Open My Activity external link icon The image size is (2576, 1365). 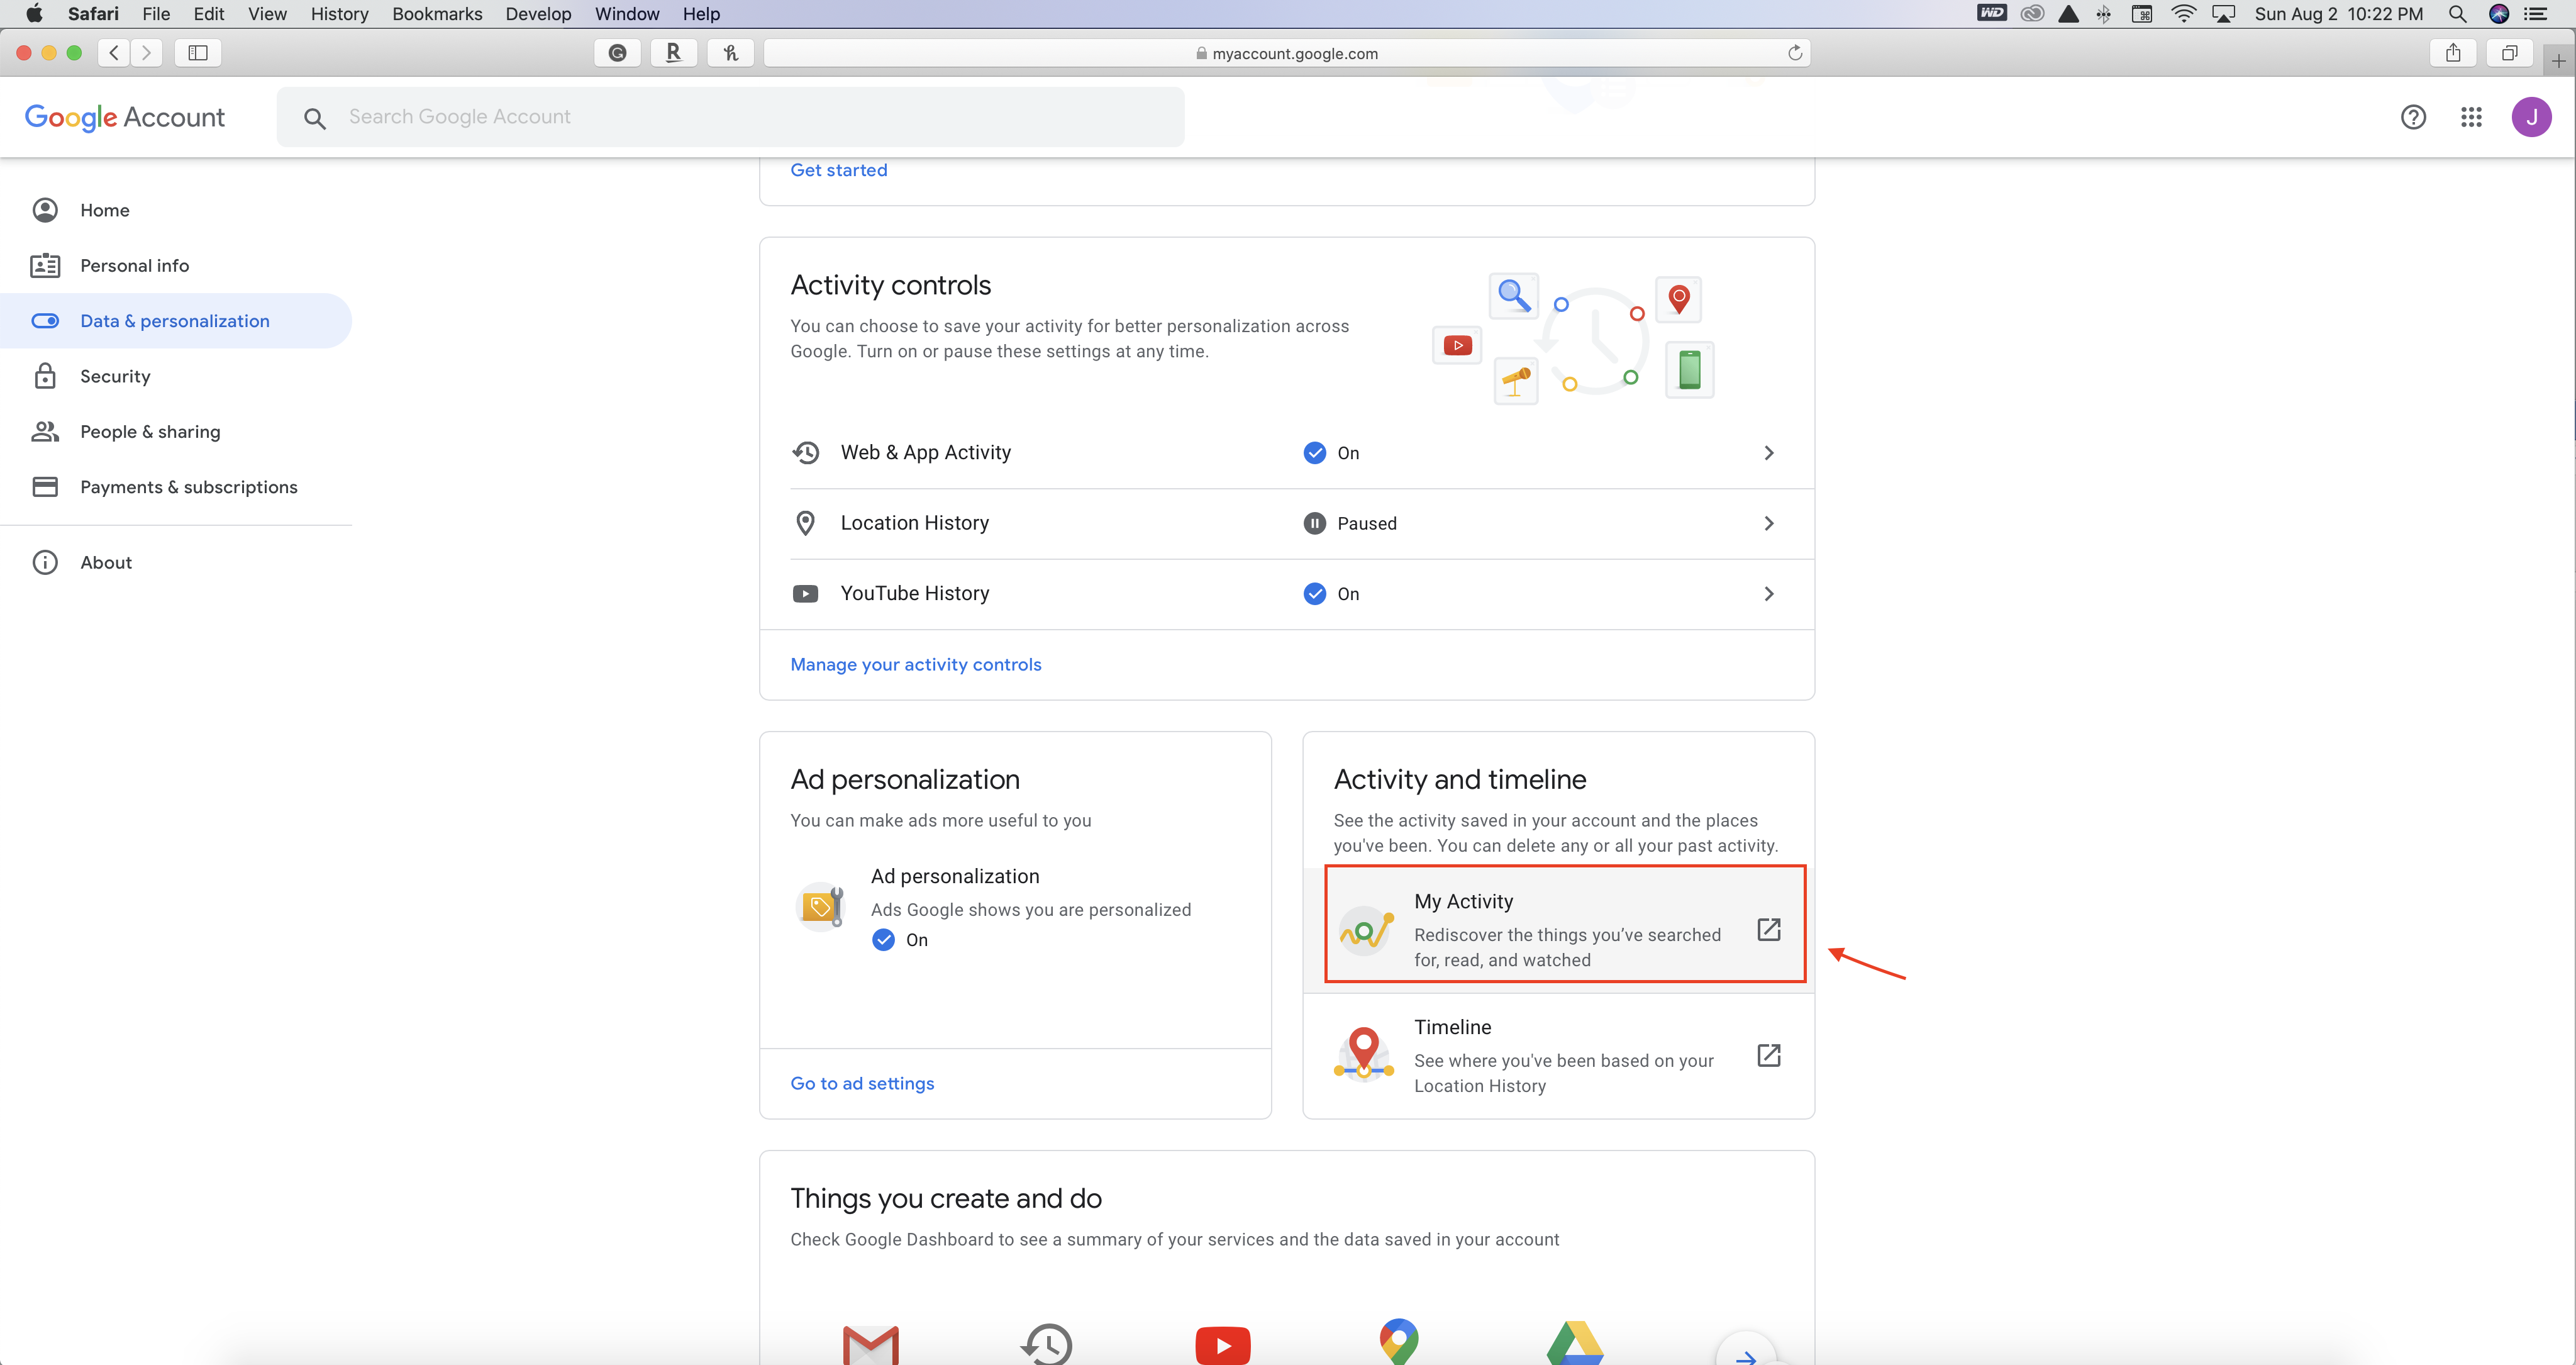click(1768, 929)
